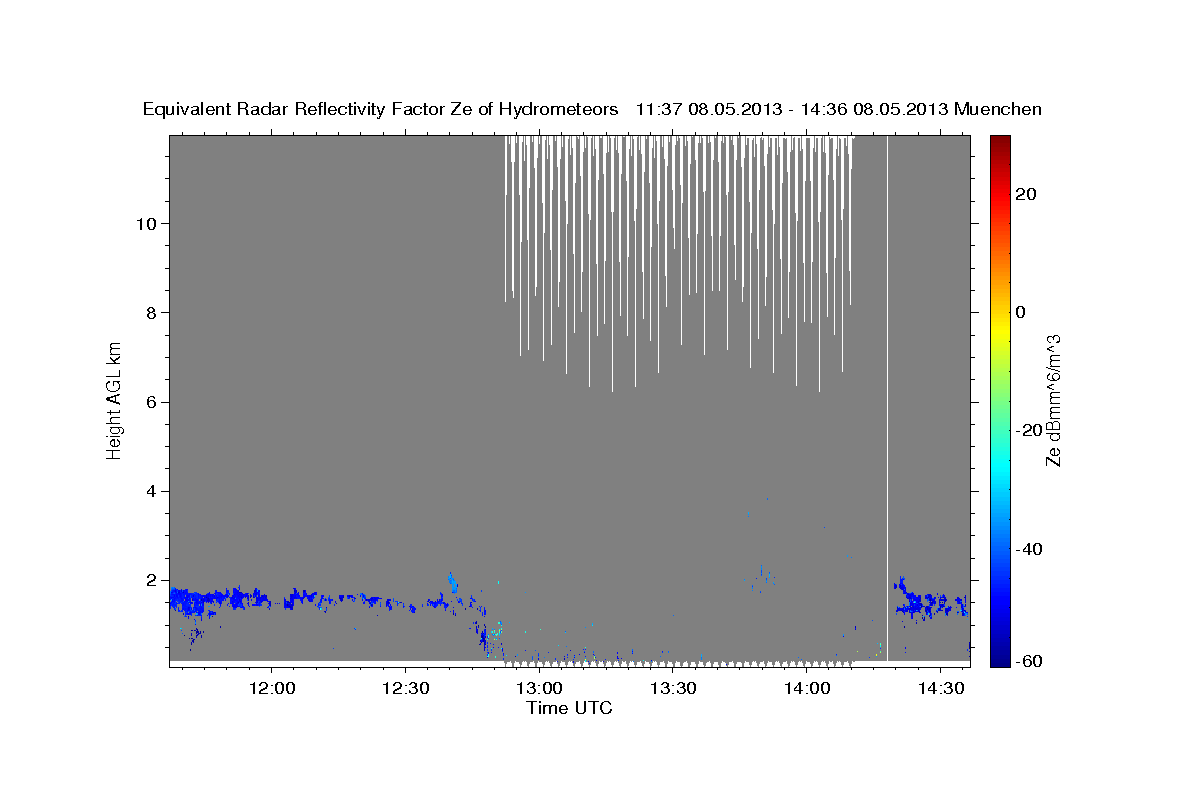Click the 12:00 time tick label
1200x800 pixels.
pyautogui.click(x=271, y=689)
